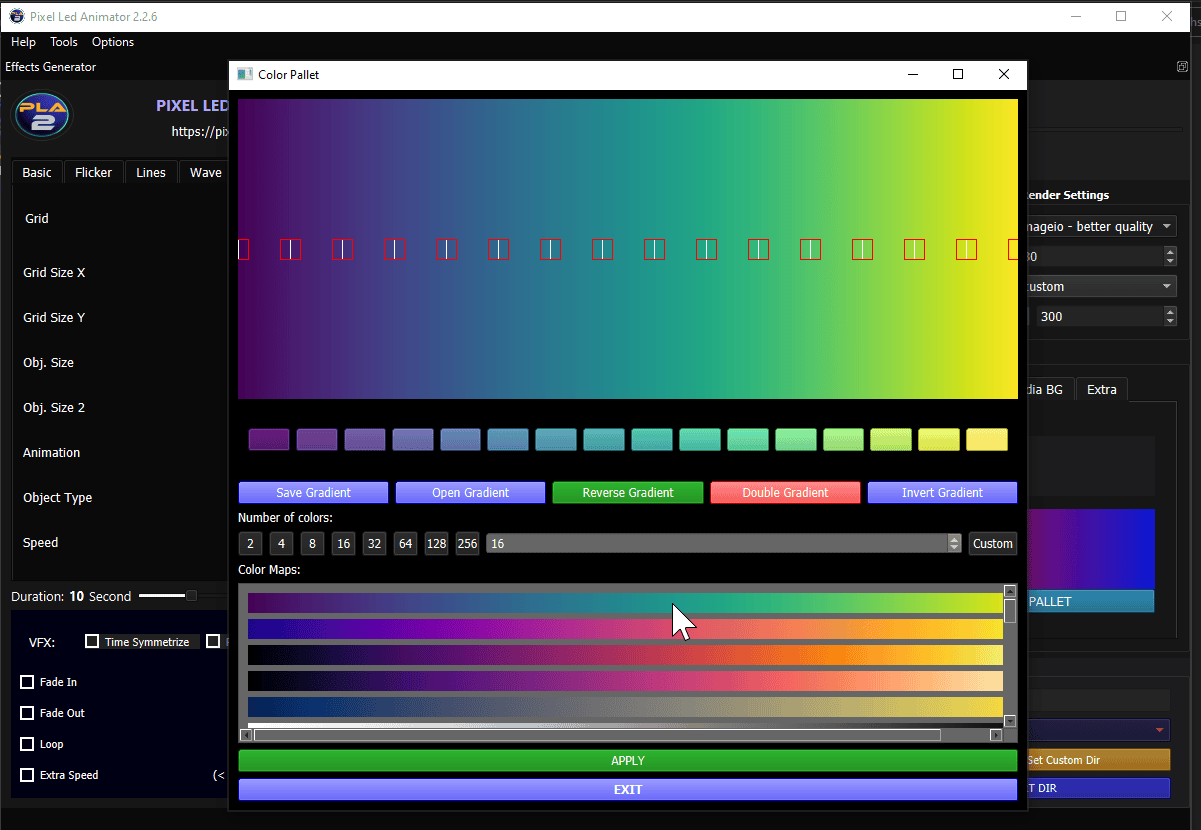This screenshot has width=1201, height=830.
Task: Click the PLA2 logo icon
Action: 41,114
